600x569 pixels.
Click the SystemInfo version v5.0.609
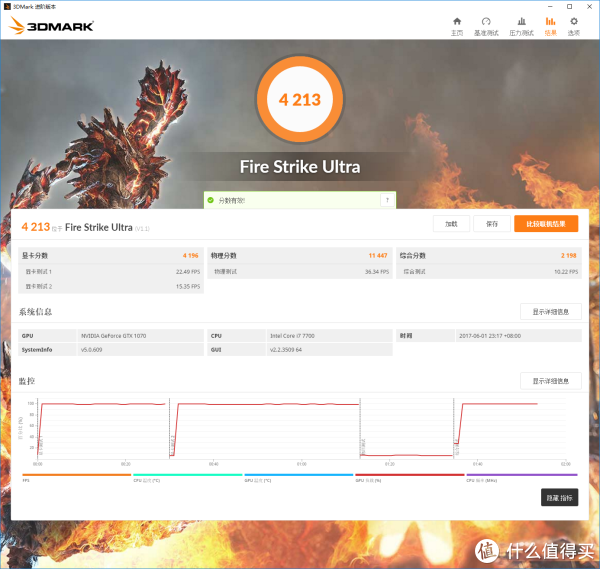[x=91, y=349]
